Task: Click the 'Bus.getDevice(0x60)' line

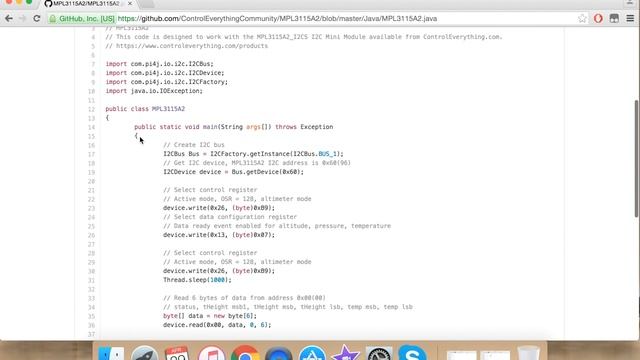Action: tap(233, 172)
